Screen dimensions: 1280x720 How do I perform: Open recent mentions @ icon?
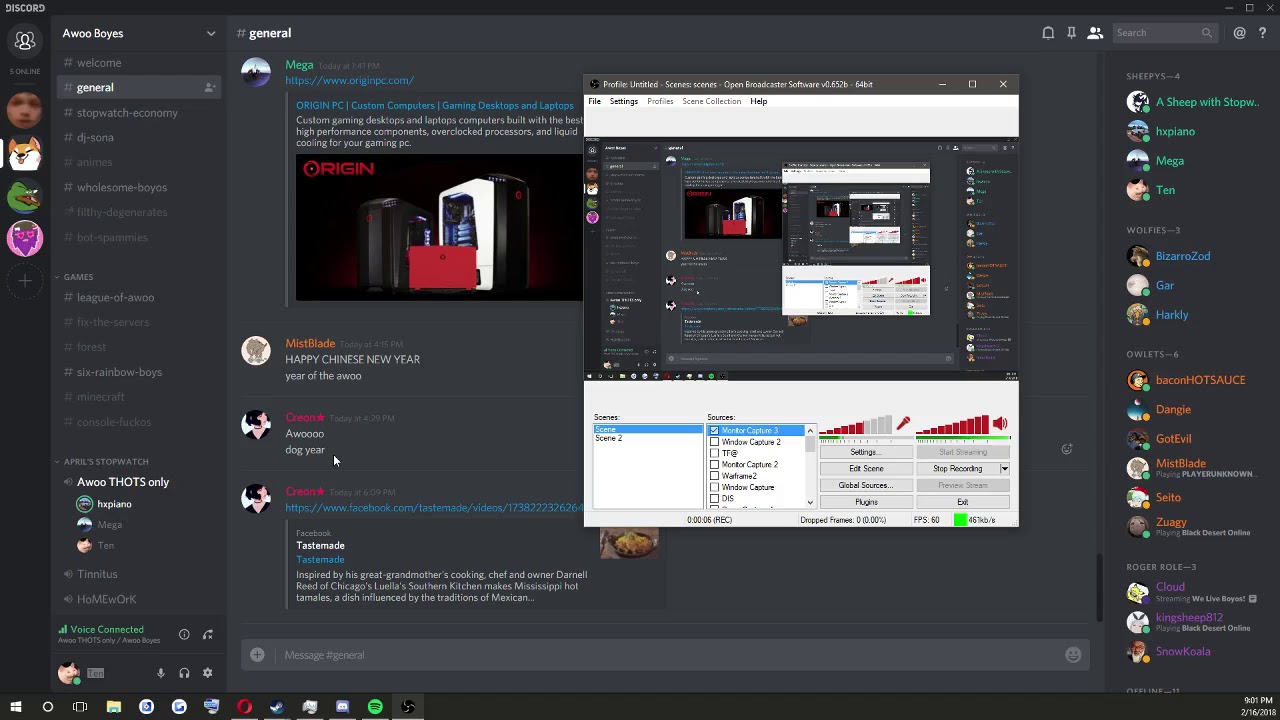click(1239, 33)
